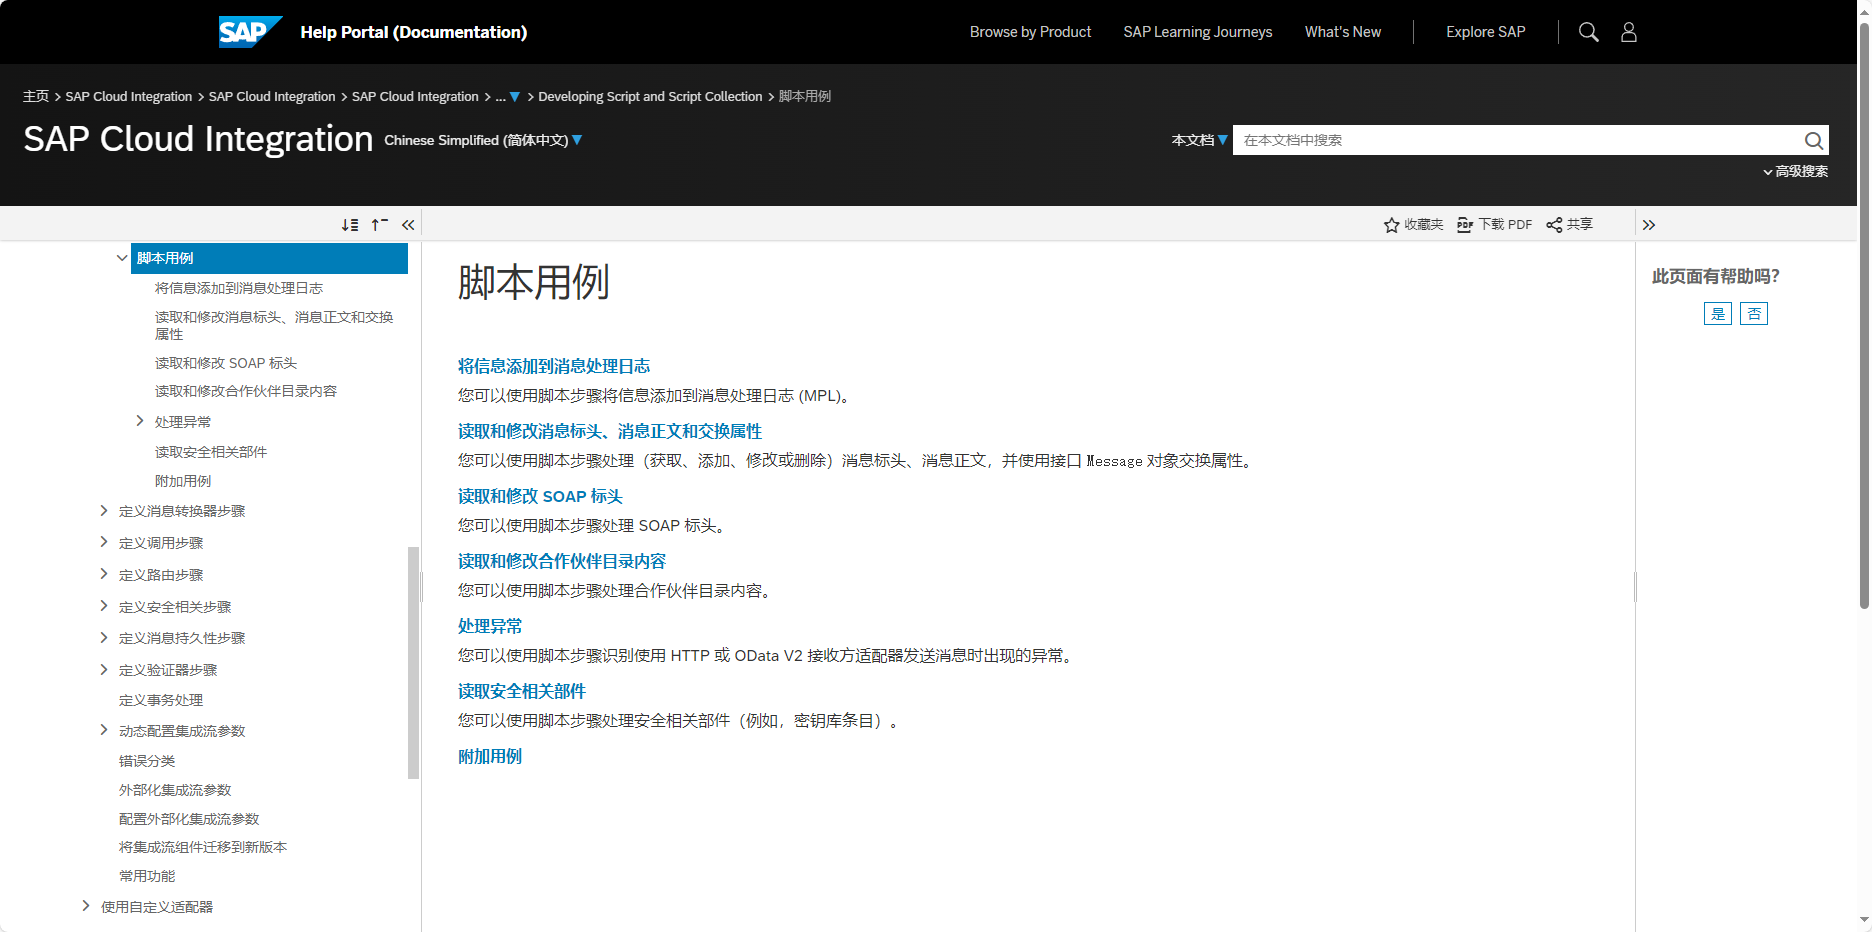Click the sidebar tree vertical scrollbar
This screenshot has height=932, width=1872.
click(413, 662)
